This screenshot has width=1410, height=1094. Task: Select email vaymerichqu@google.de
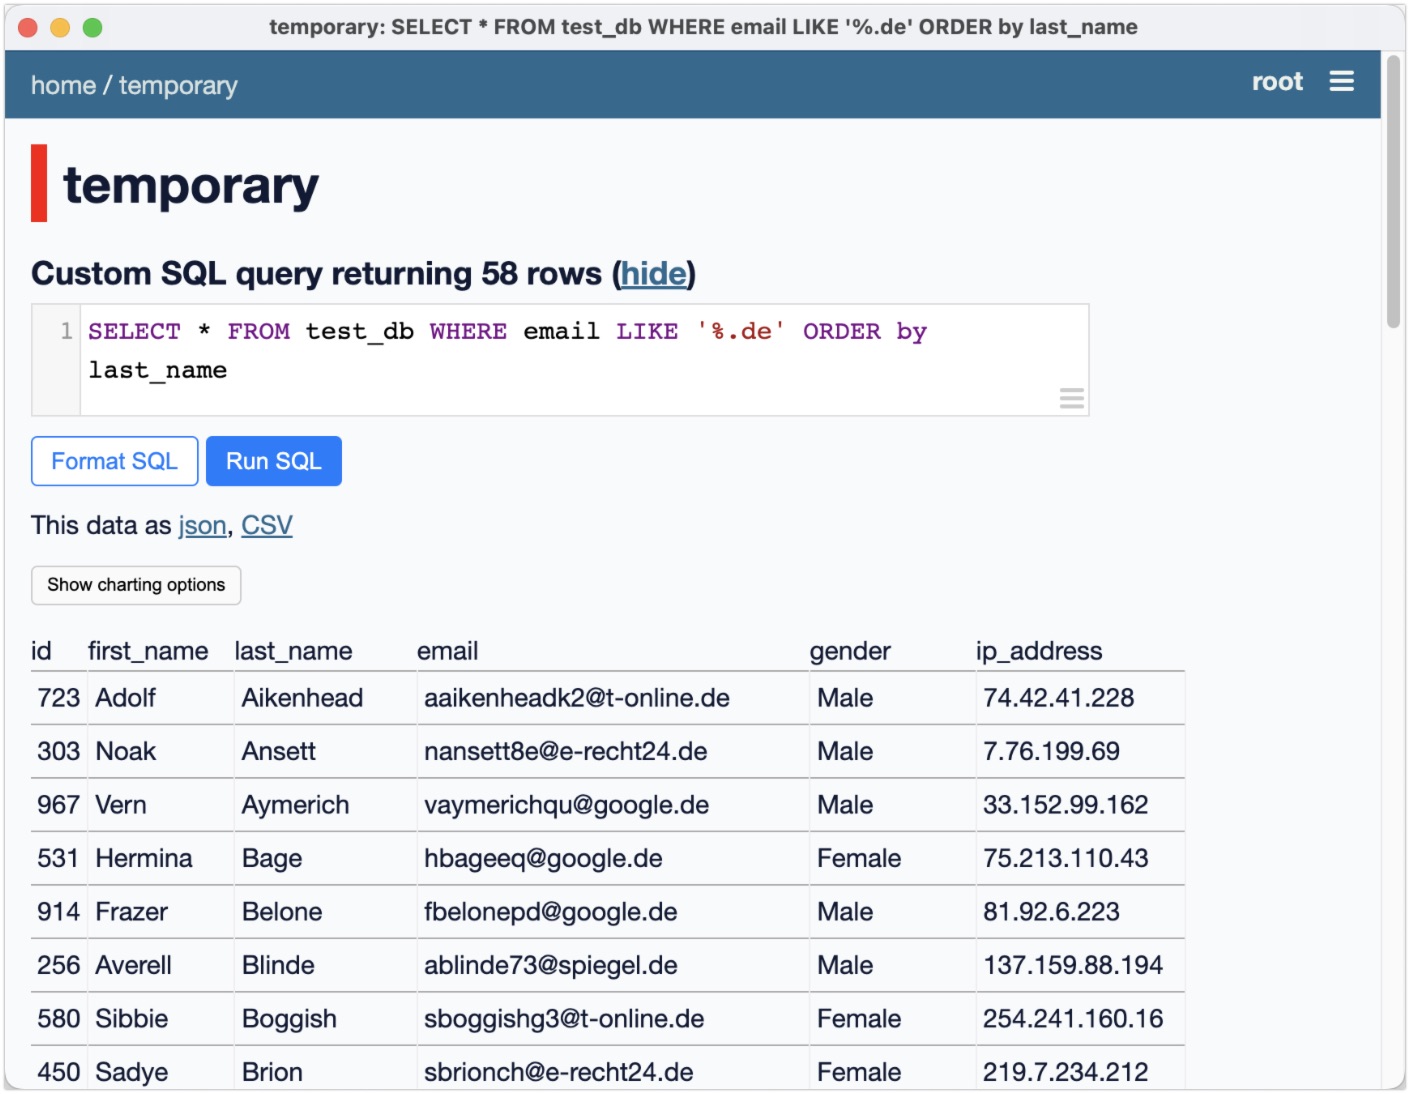click(x=613, y=805)
